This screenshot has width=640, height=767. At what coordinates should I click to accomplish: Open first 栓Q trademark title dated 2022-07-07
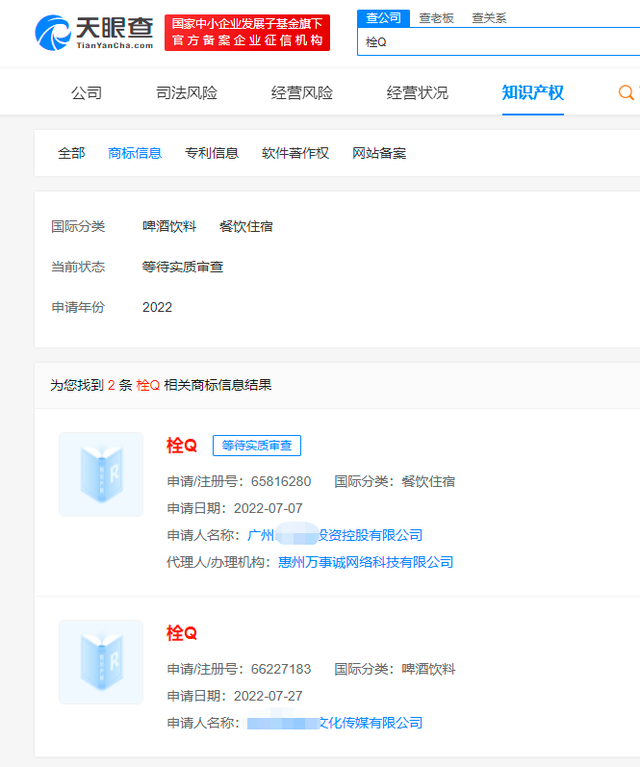coord(182,446)
